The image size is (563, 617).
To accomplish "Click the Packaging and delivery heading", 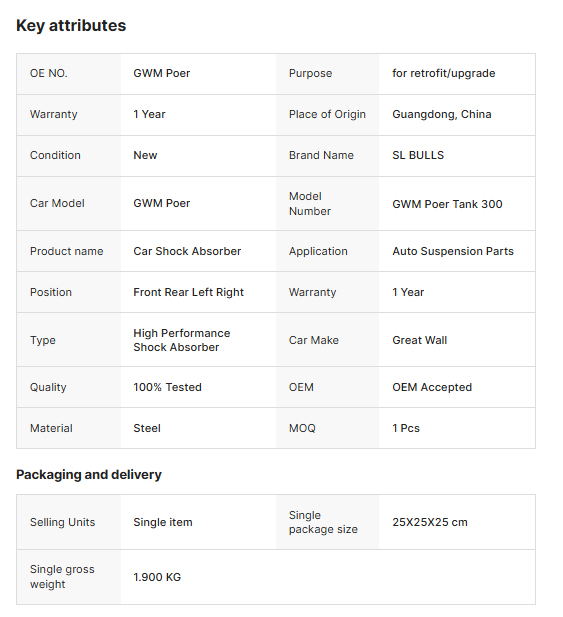I will pos(89,475).
